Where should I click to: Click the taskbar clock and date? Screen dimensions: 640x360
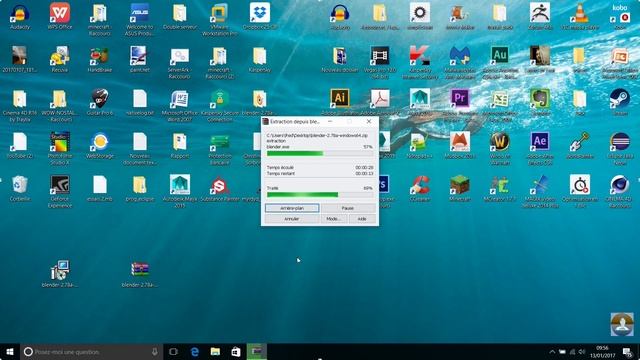tap(602, 352)
